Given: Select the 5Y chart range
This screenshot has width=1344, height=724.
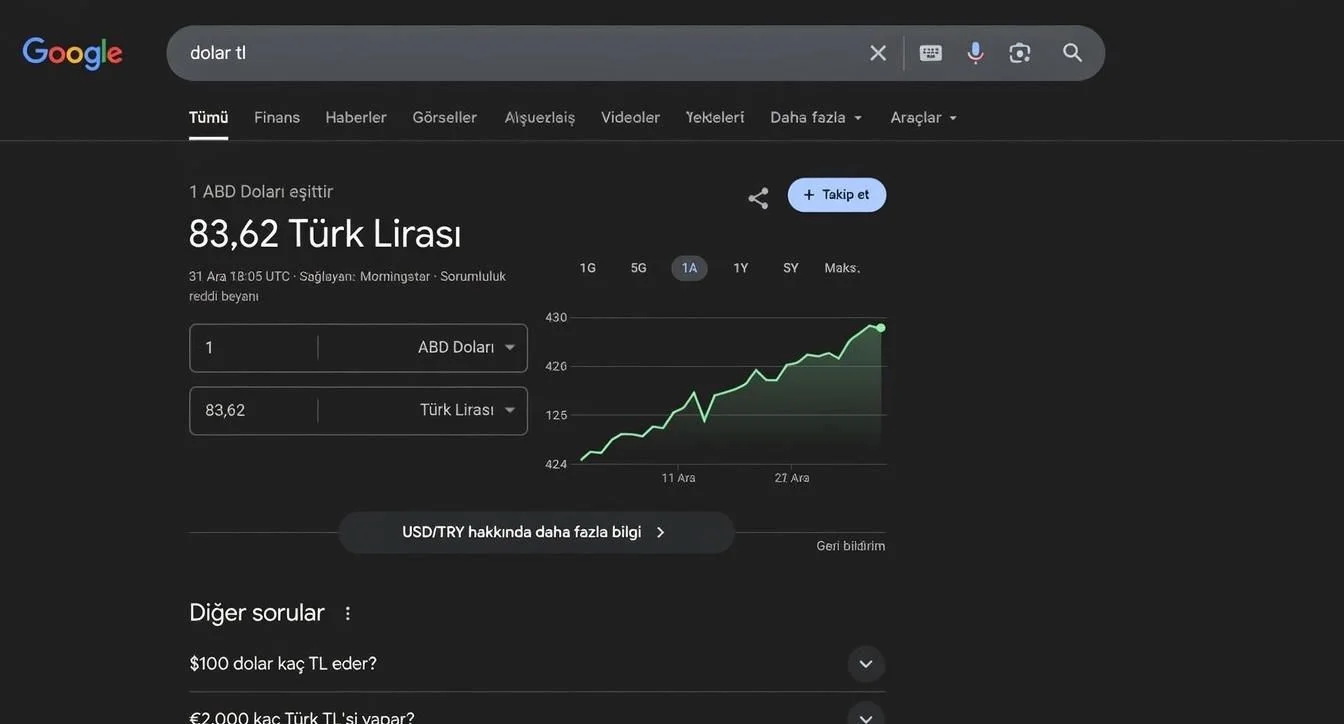Looking at the screenshot, I should [x=791, y=268].
